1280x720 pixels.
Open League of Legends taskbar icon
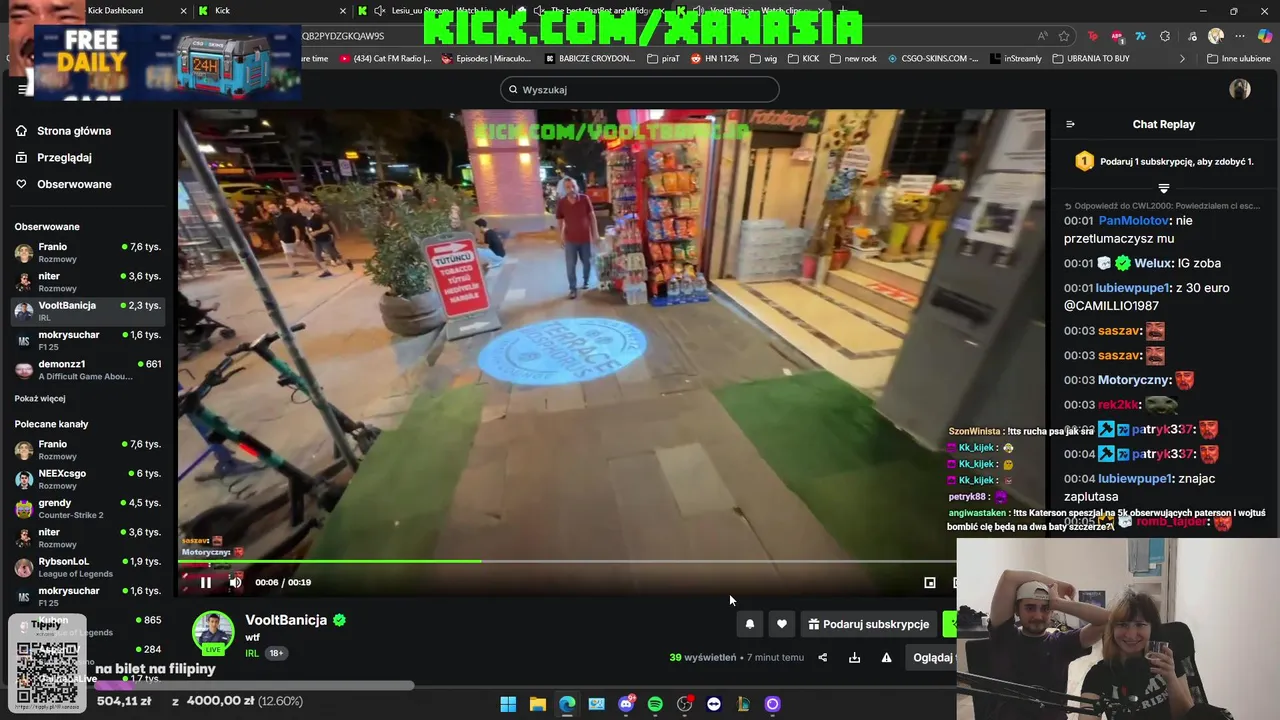point(743,704)
